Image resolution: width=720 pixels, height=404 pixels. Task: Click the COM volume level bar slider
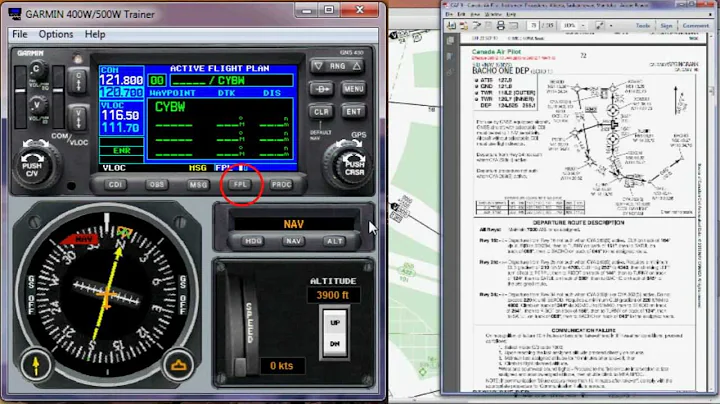coord(20,97)
